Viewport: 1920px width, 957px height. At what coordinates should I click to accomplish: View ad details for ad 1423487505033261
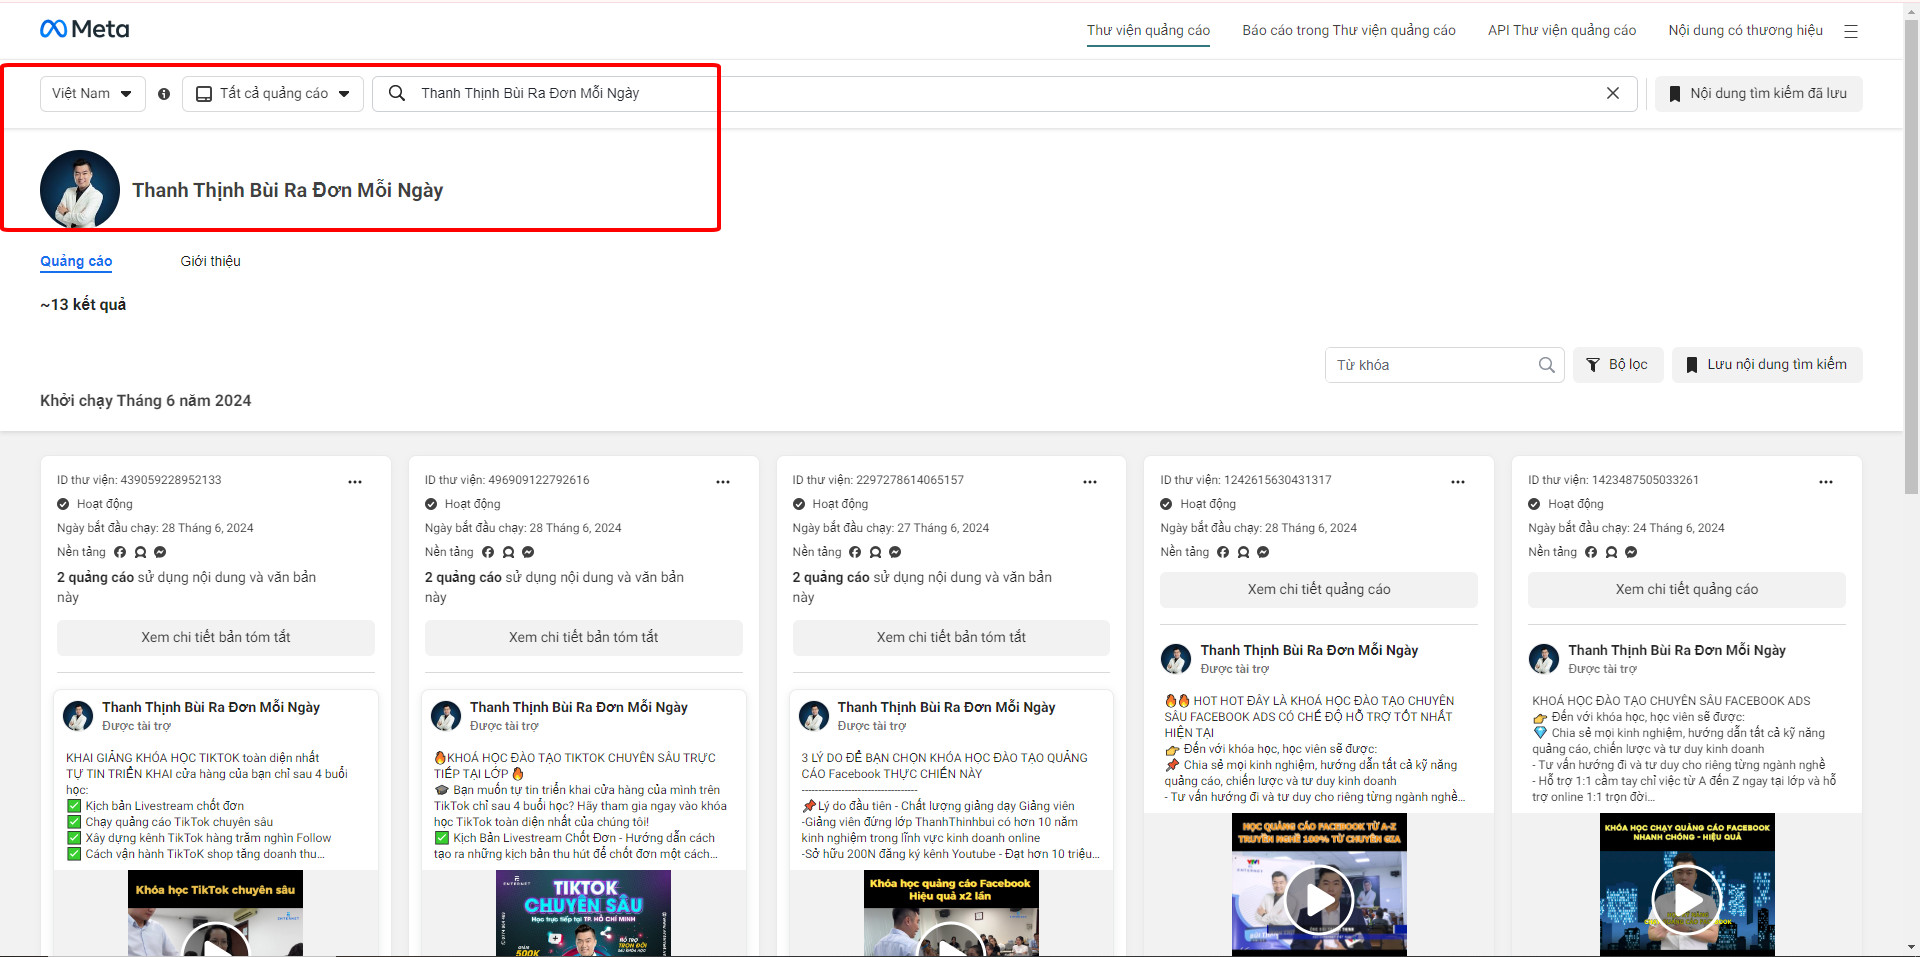[1687, 590]
